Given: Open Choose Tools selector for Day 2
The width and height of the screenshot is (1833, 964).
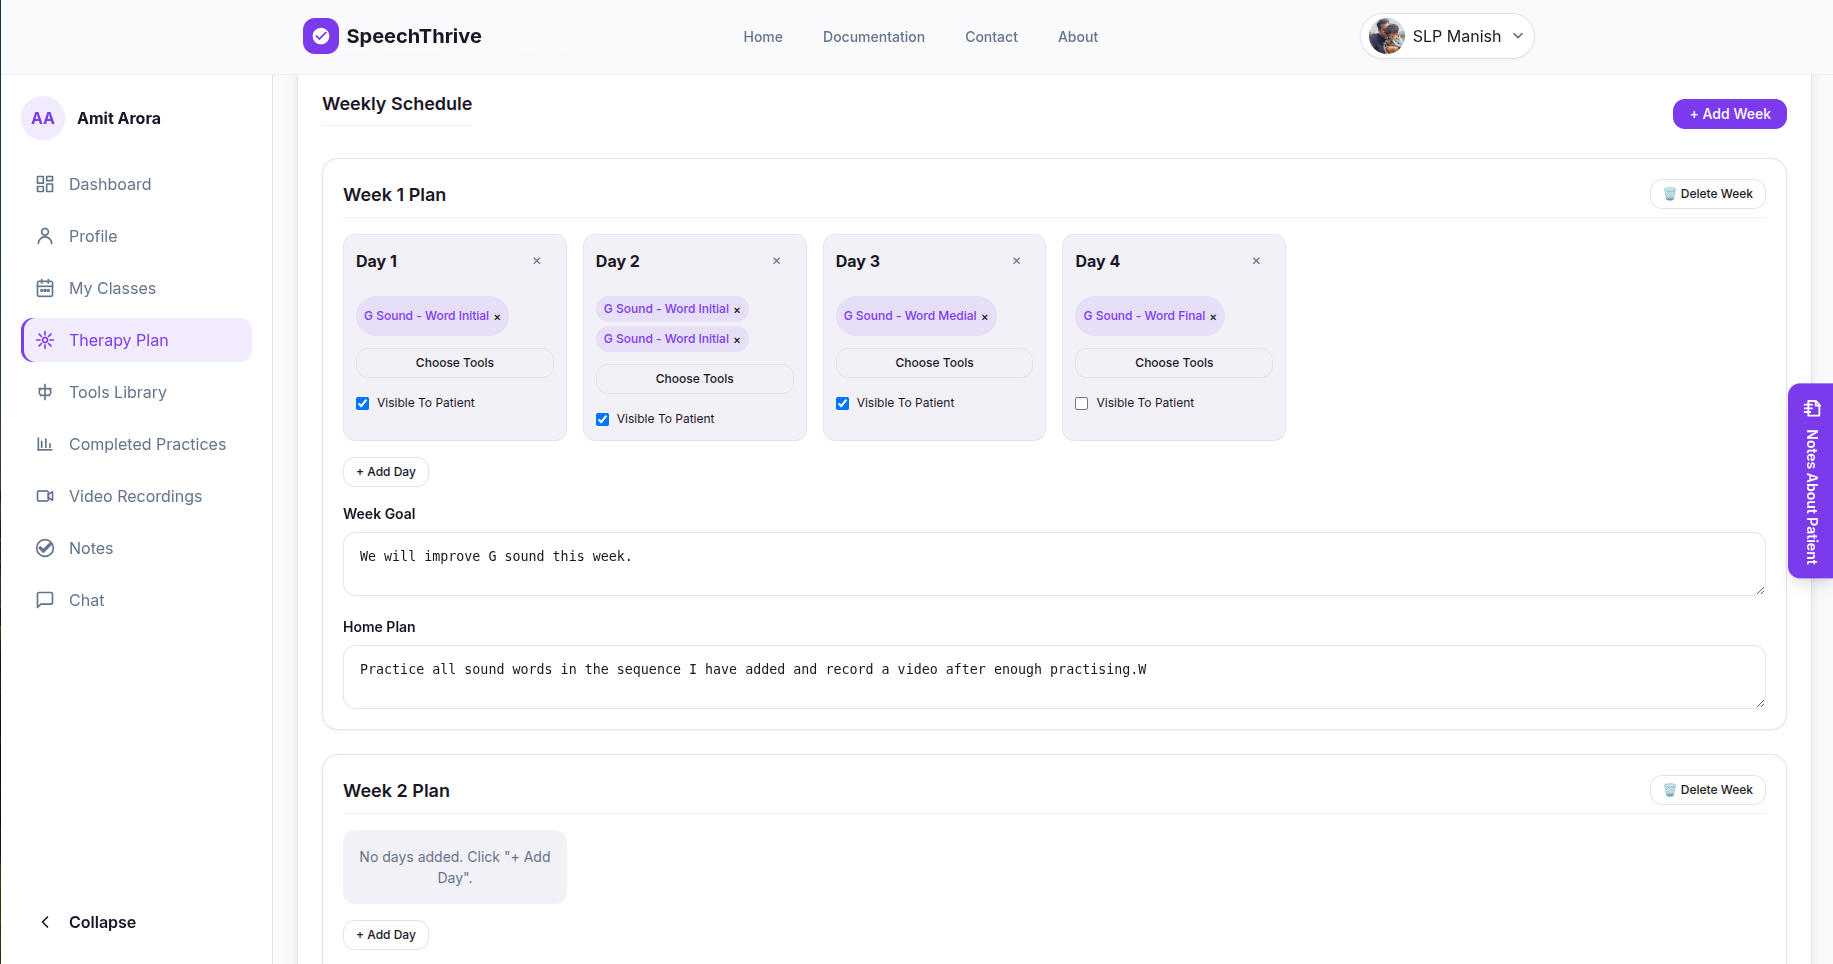Looking at the screenshot, I should click(695, 379).
